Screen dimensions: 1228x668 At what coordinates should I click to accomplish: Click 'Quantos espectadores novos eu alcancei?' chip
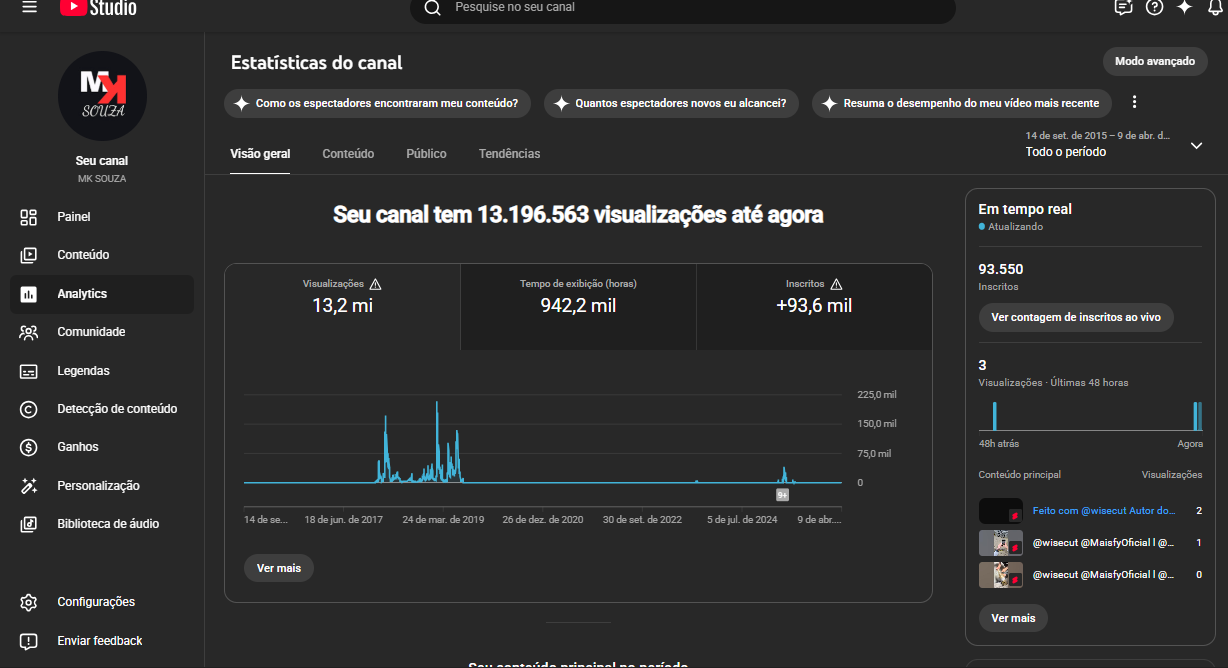pyautogui.click(x=671, y=103)
